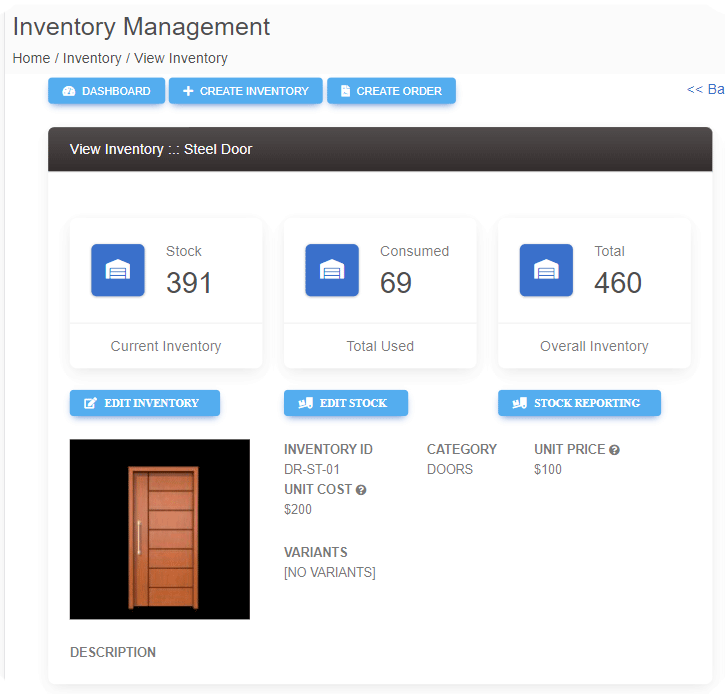Click the pencil icon on Edit Inventory
Viewport: 725px width, 694px height.
[x=90, y=403]
